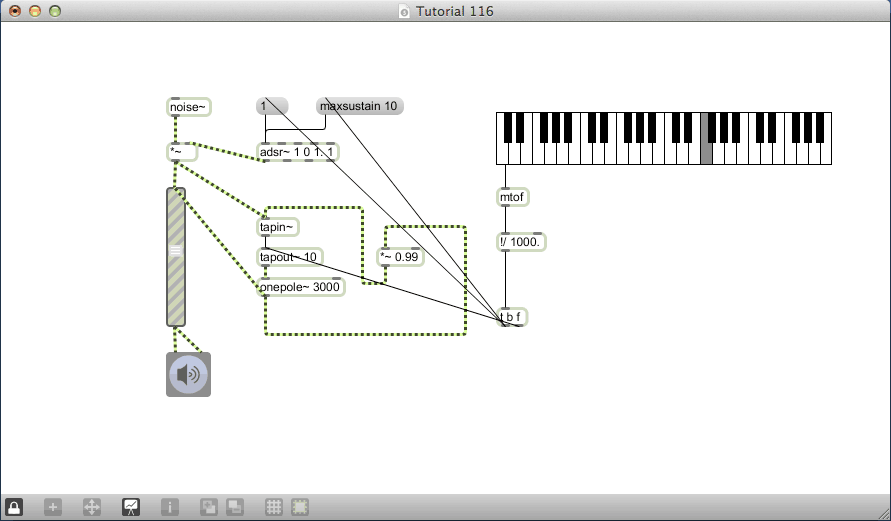Click the Tutorial 116 document icon in title bar
This screenshot has width=891, height=521.
point(404,12)
